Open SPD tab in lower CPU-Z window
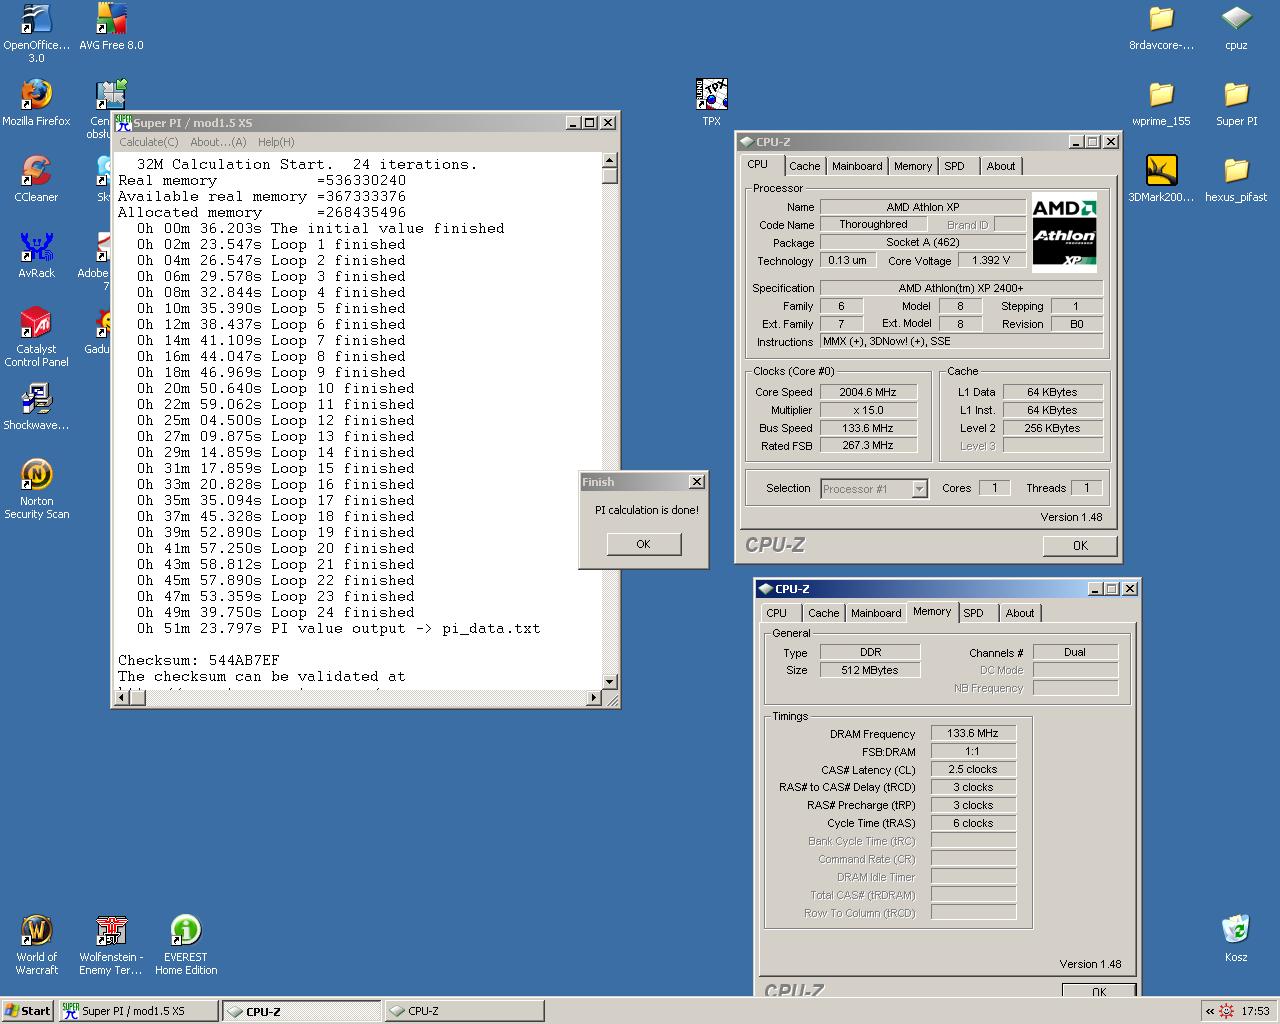This screenshot has width=1280, height=1024. 974,613
